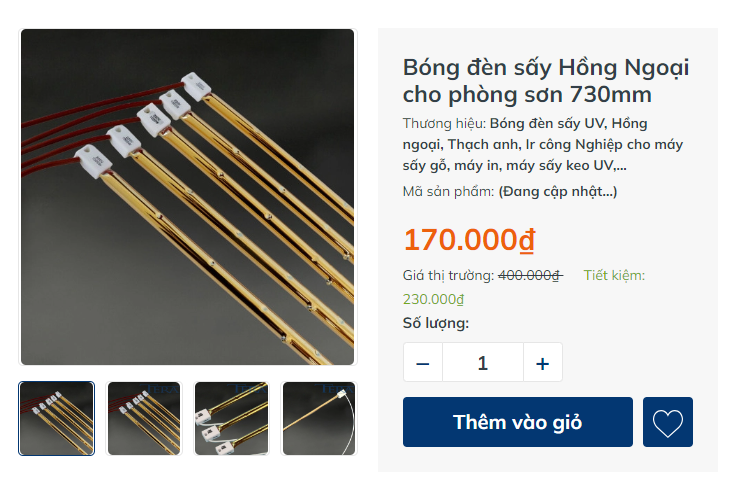The image size is (734, 477).
Task: Click the large main product image
Action: click(x=188, y=197)
